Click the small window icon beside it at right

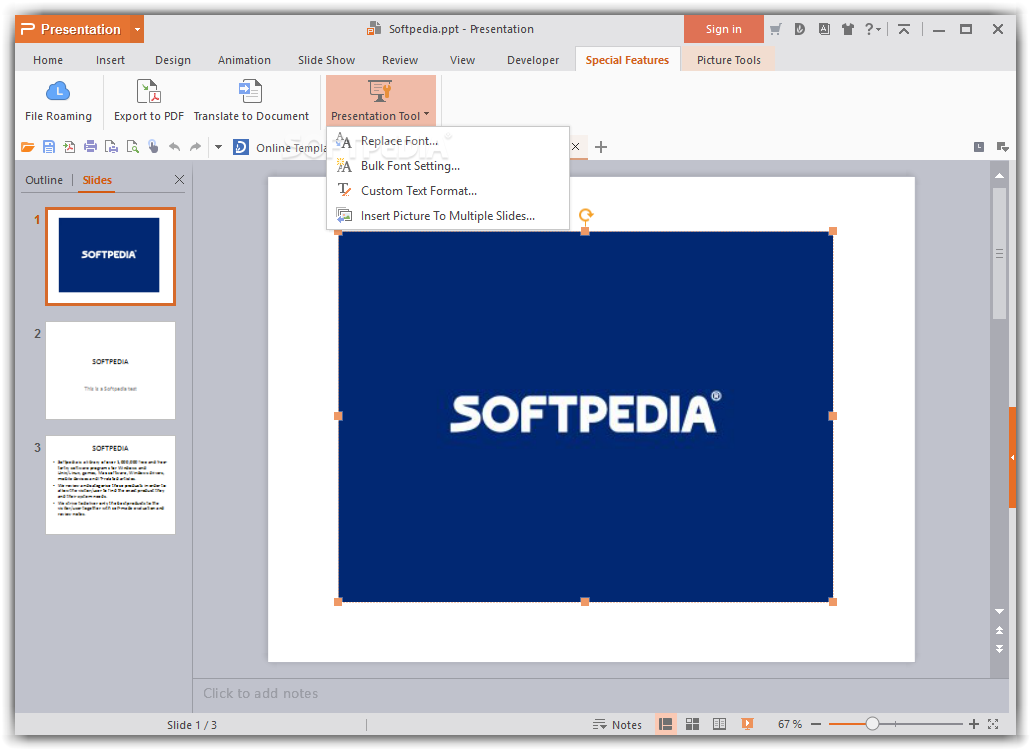point(1003,147)
